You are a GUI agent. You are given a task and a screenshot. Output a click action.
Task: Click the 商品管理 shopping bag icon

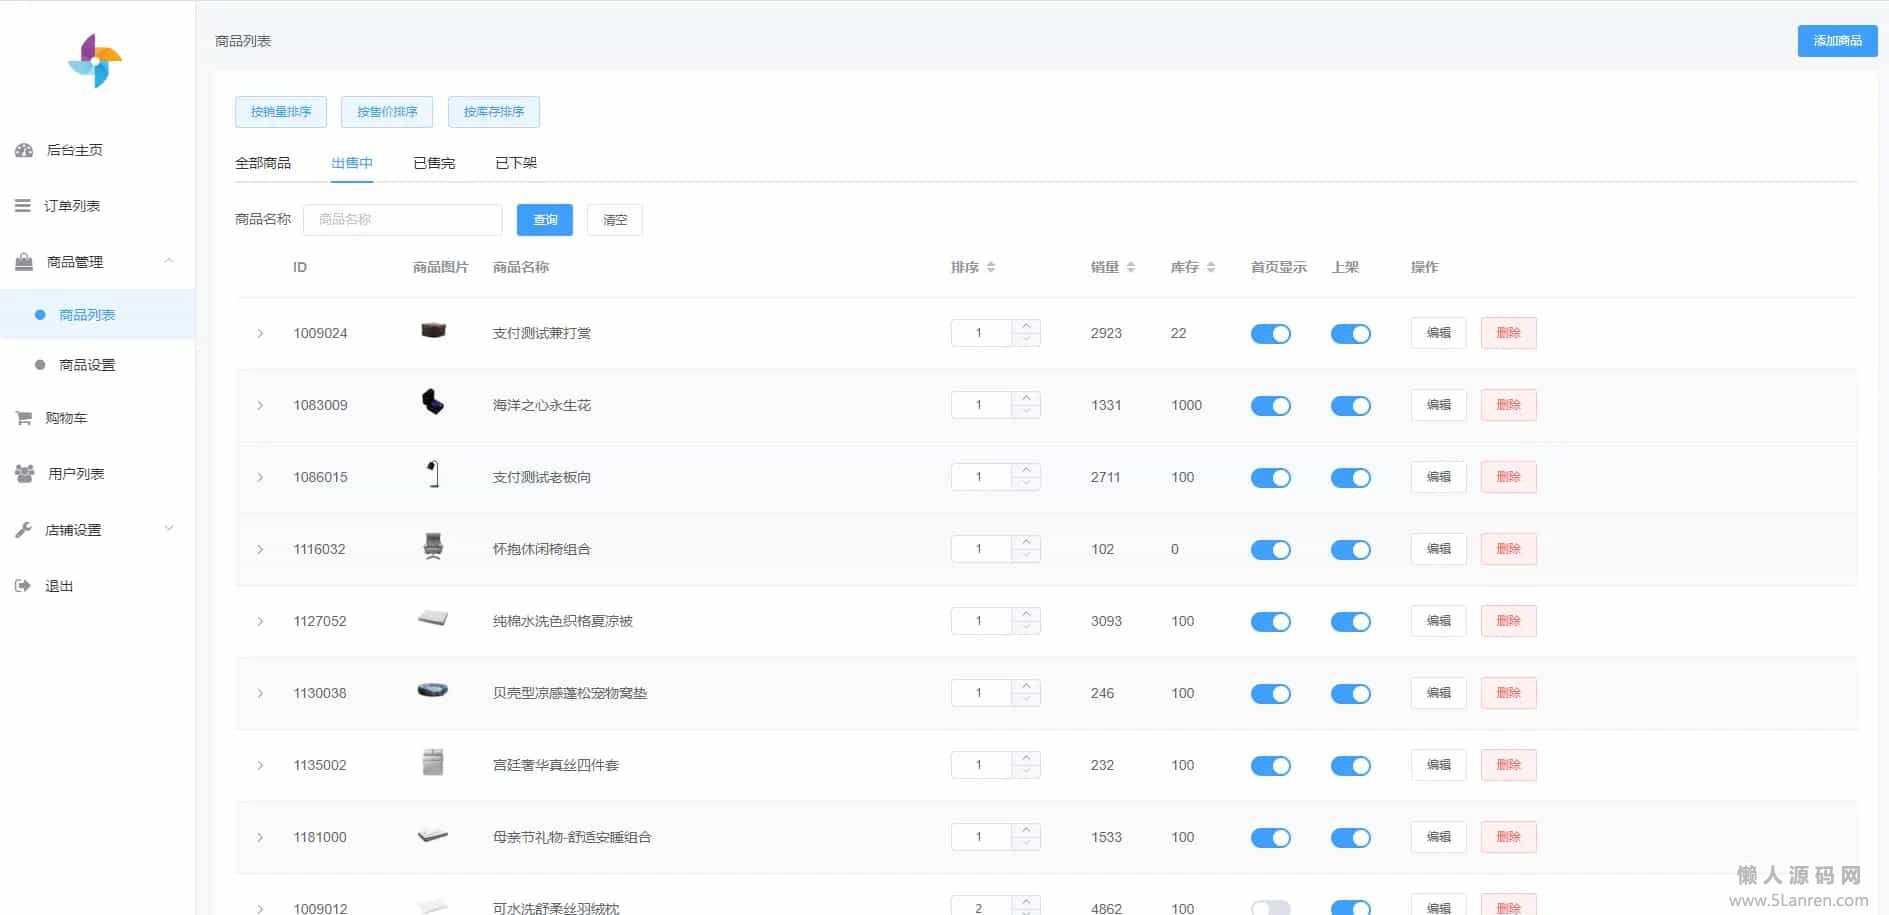pos(24,262)
